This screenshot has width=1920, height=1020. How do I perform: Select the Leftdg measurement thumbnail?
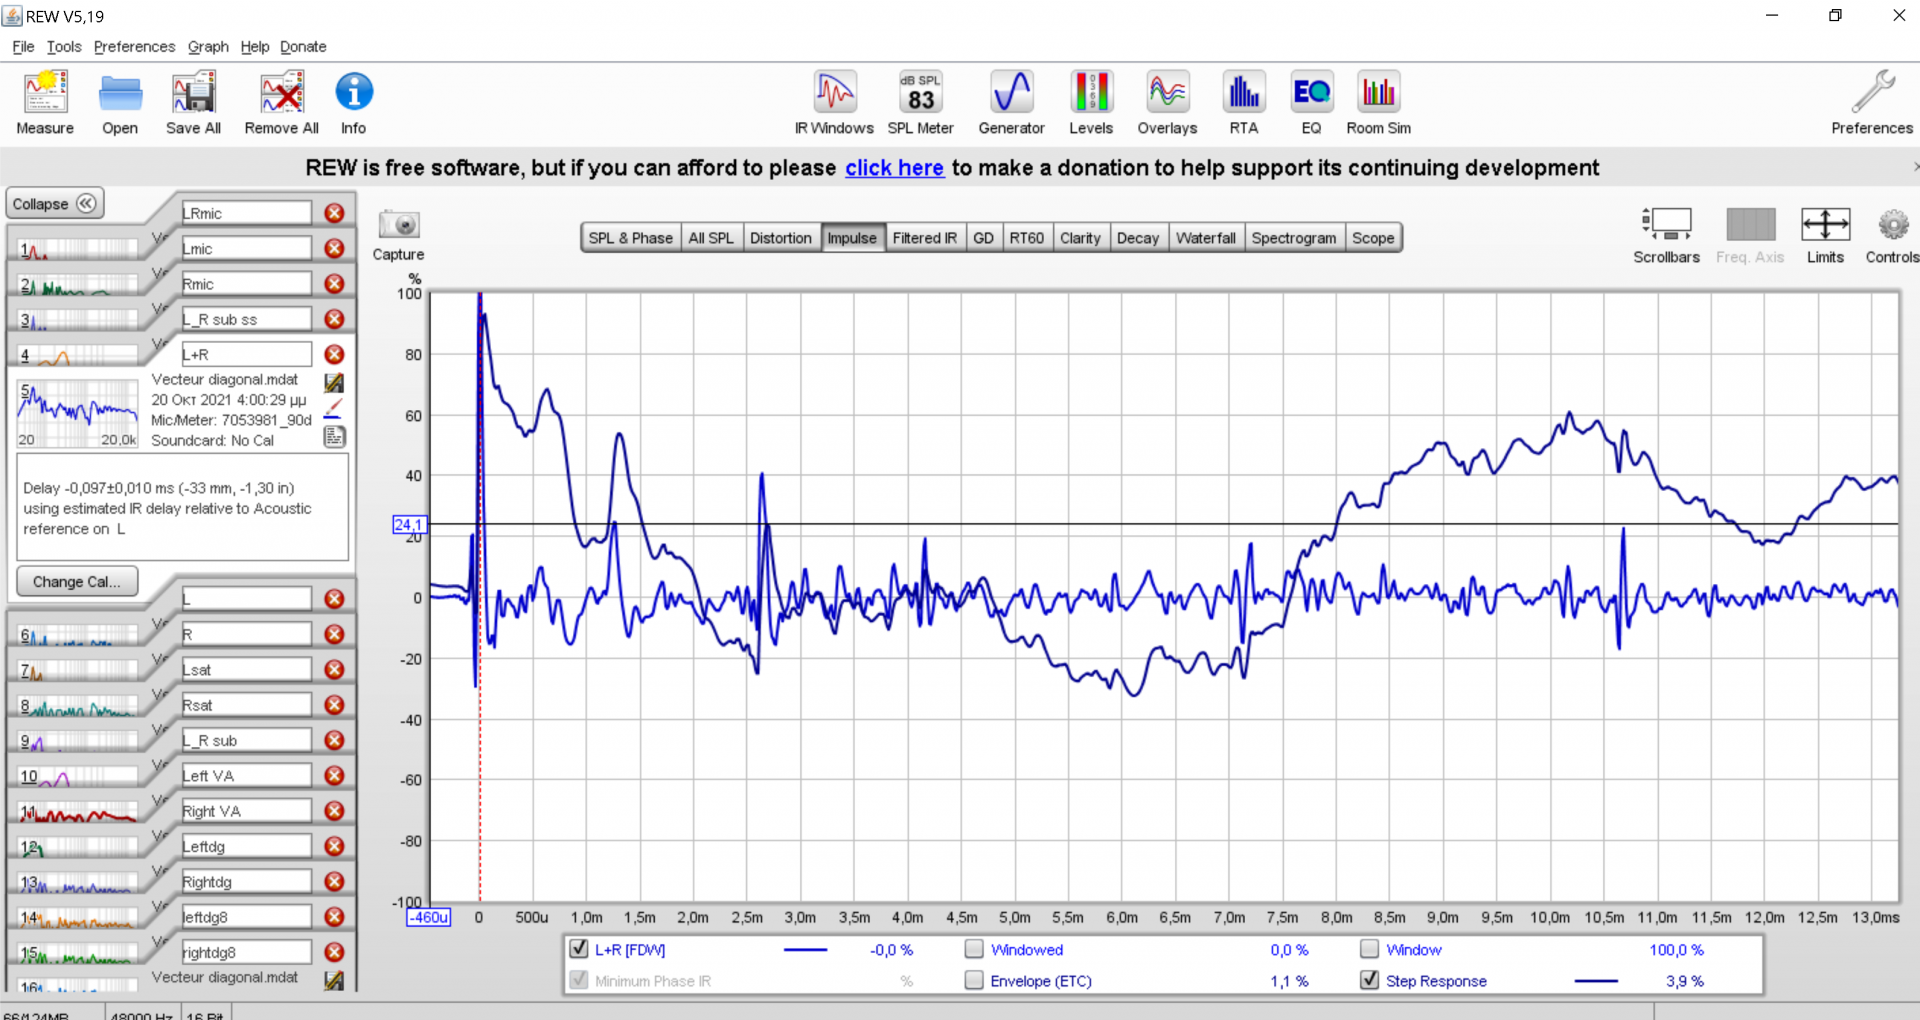[78, 882]
